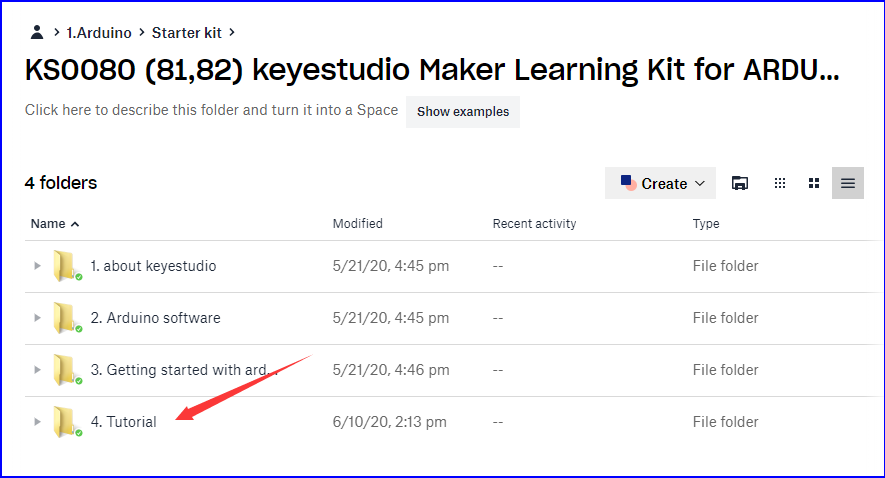The height and width of the screenshot is (478, 885).
Task: Click folder icon for 1. about keyestudio
Action: pos(67,266)
